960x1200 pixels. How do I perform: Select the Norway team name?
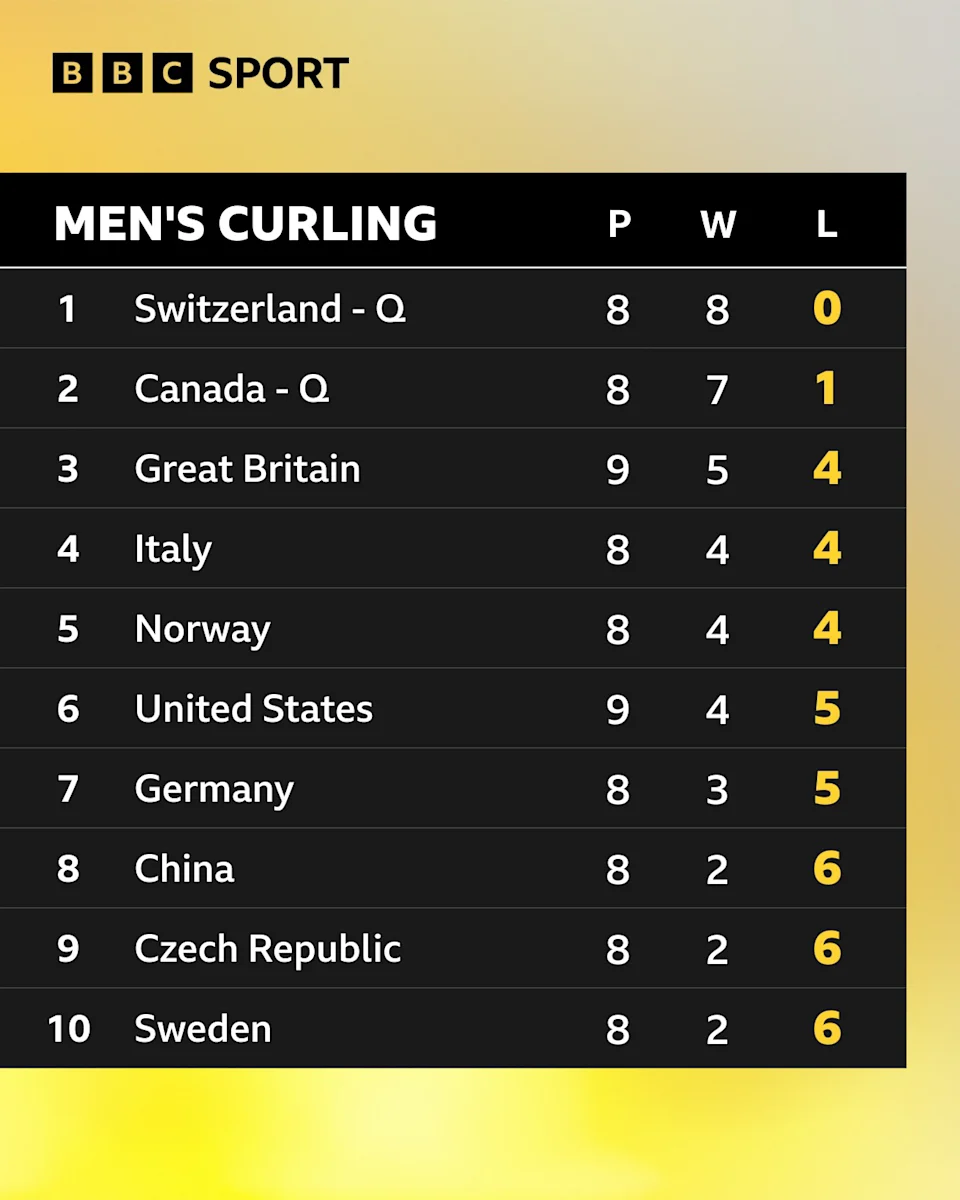pyautogui.click(x=202, y=629)
